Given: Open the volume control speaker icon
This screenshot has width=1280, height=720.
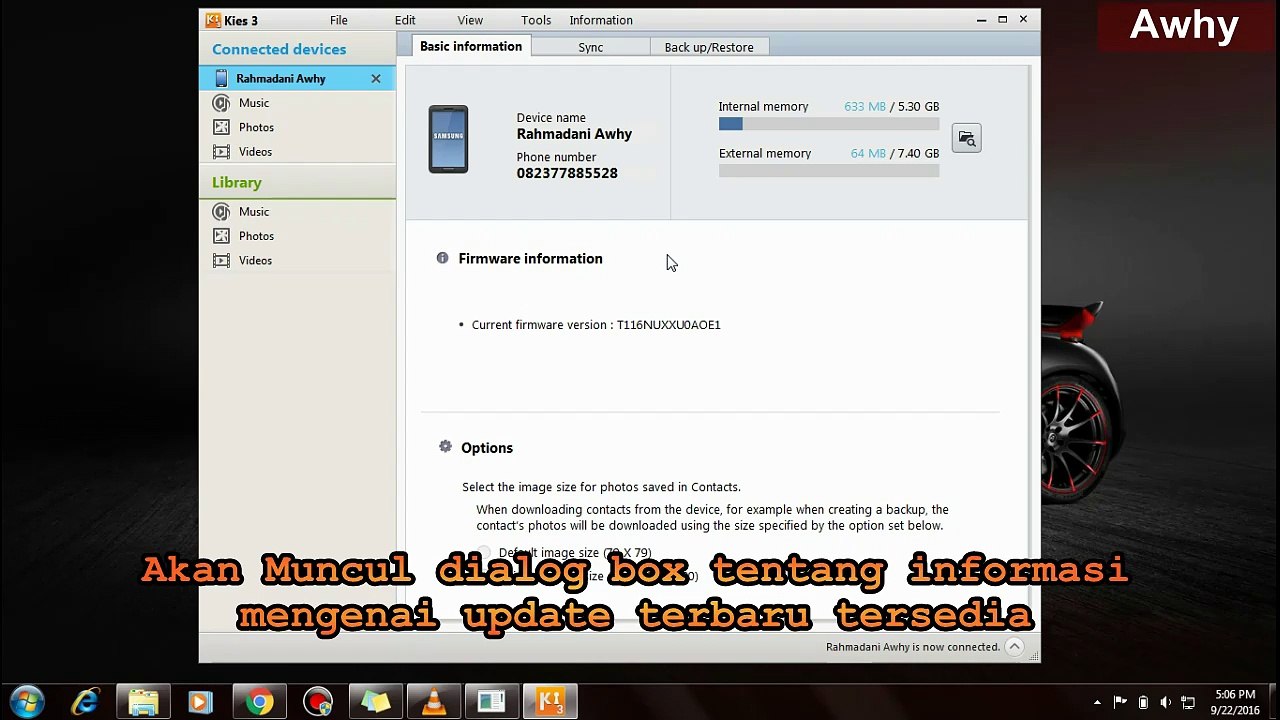Looking at the screenshot, I should click(x=1166, y=702).
